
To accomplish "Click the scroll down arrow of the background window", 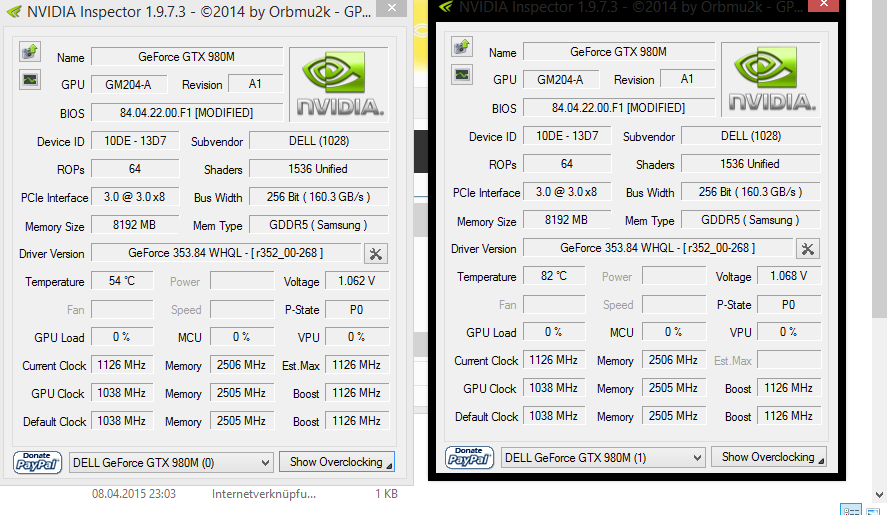I will (x=879, y=495).
